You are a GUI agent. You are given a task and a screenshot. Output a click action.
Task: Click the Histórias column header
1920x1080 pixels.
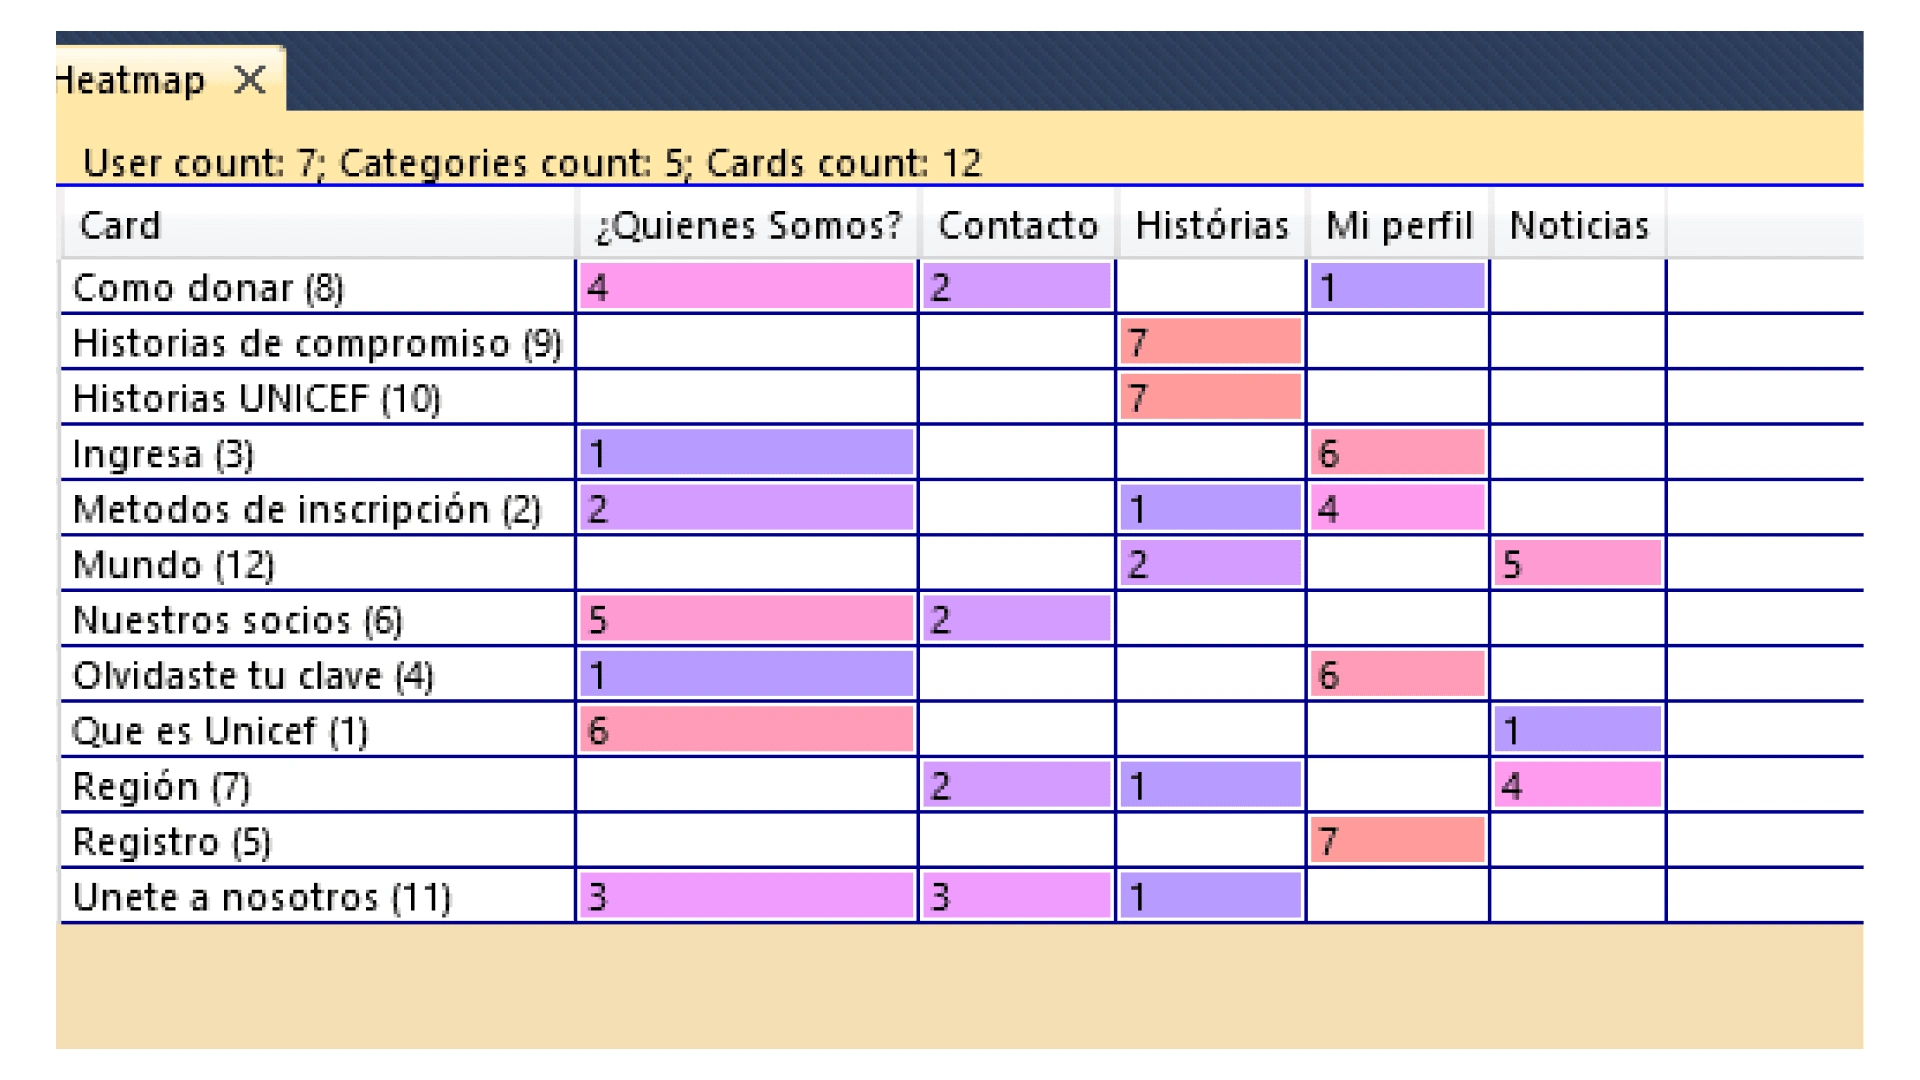point(1211,225)
